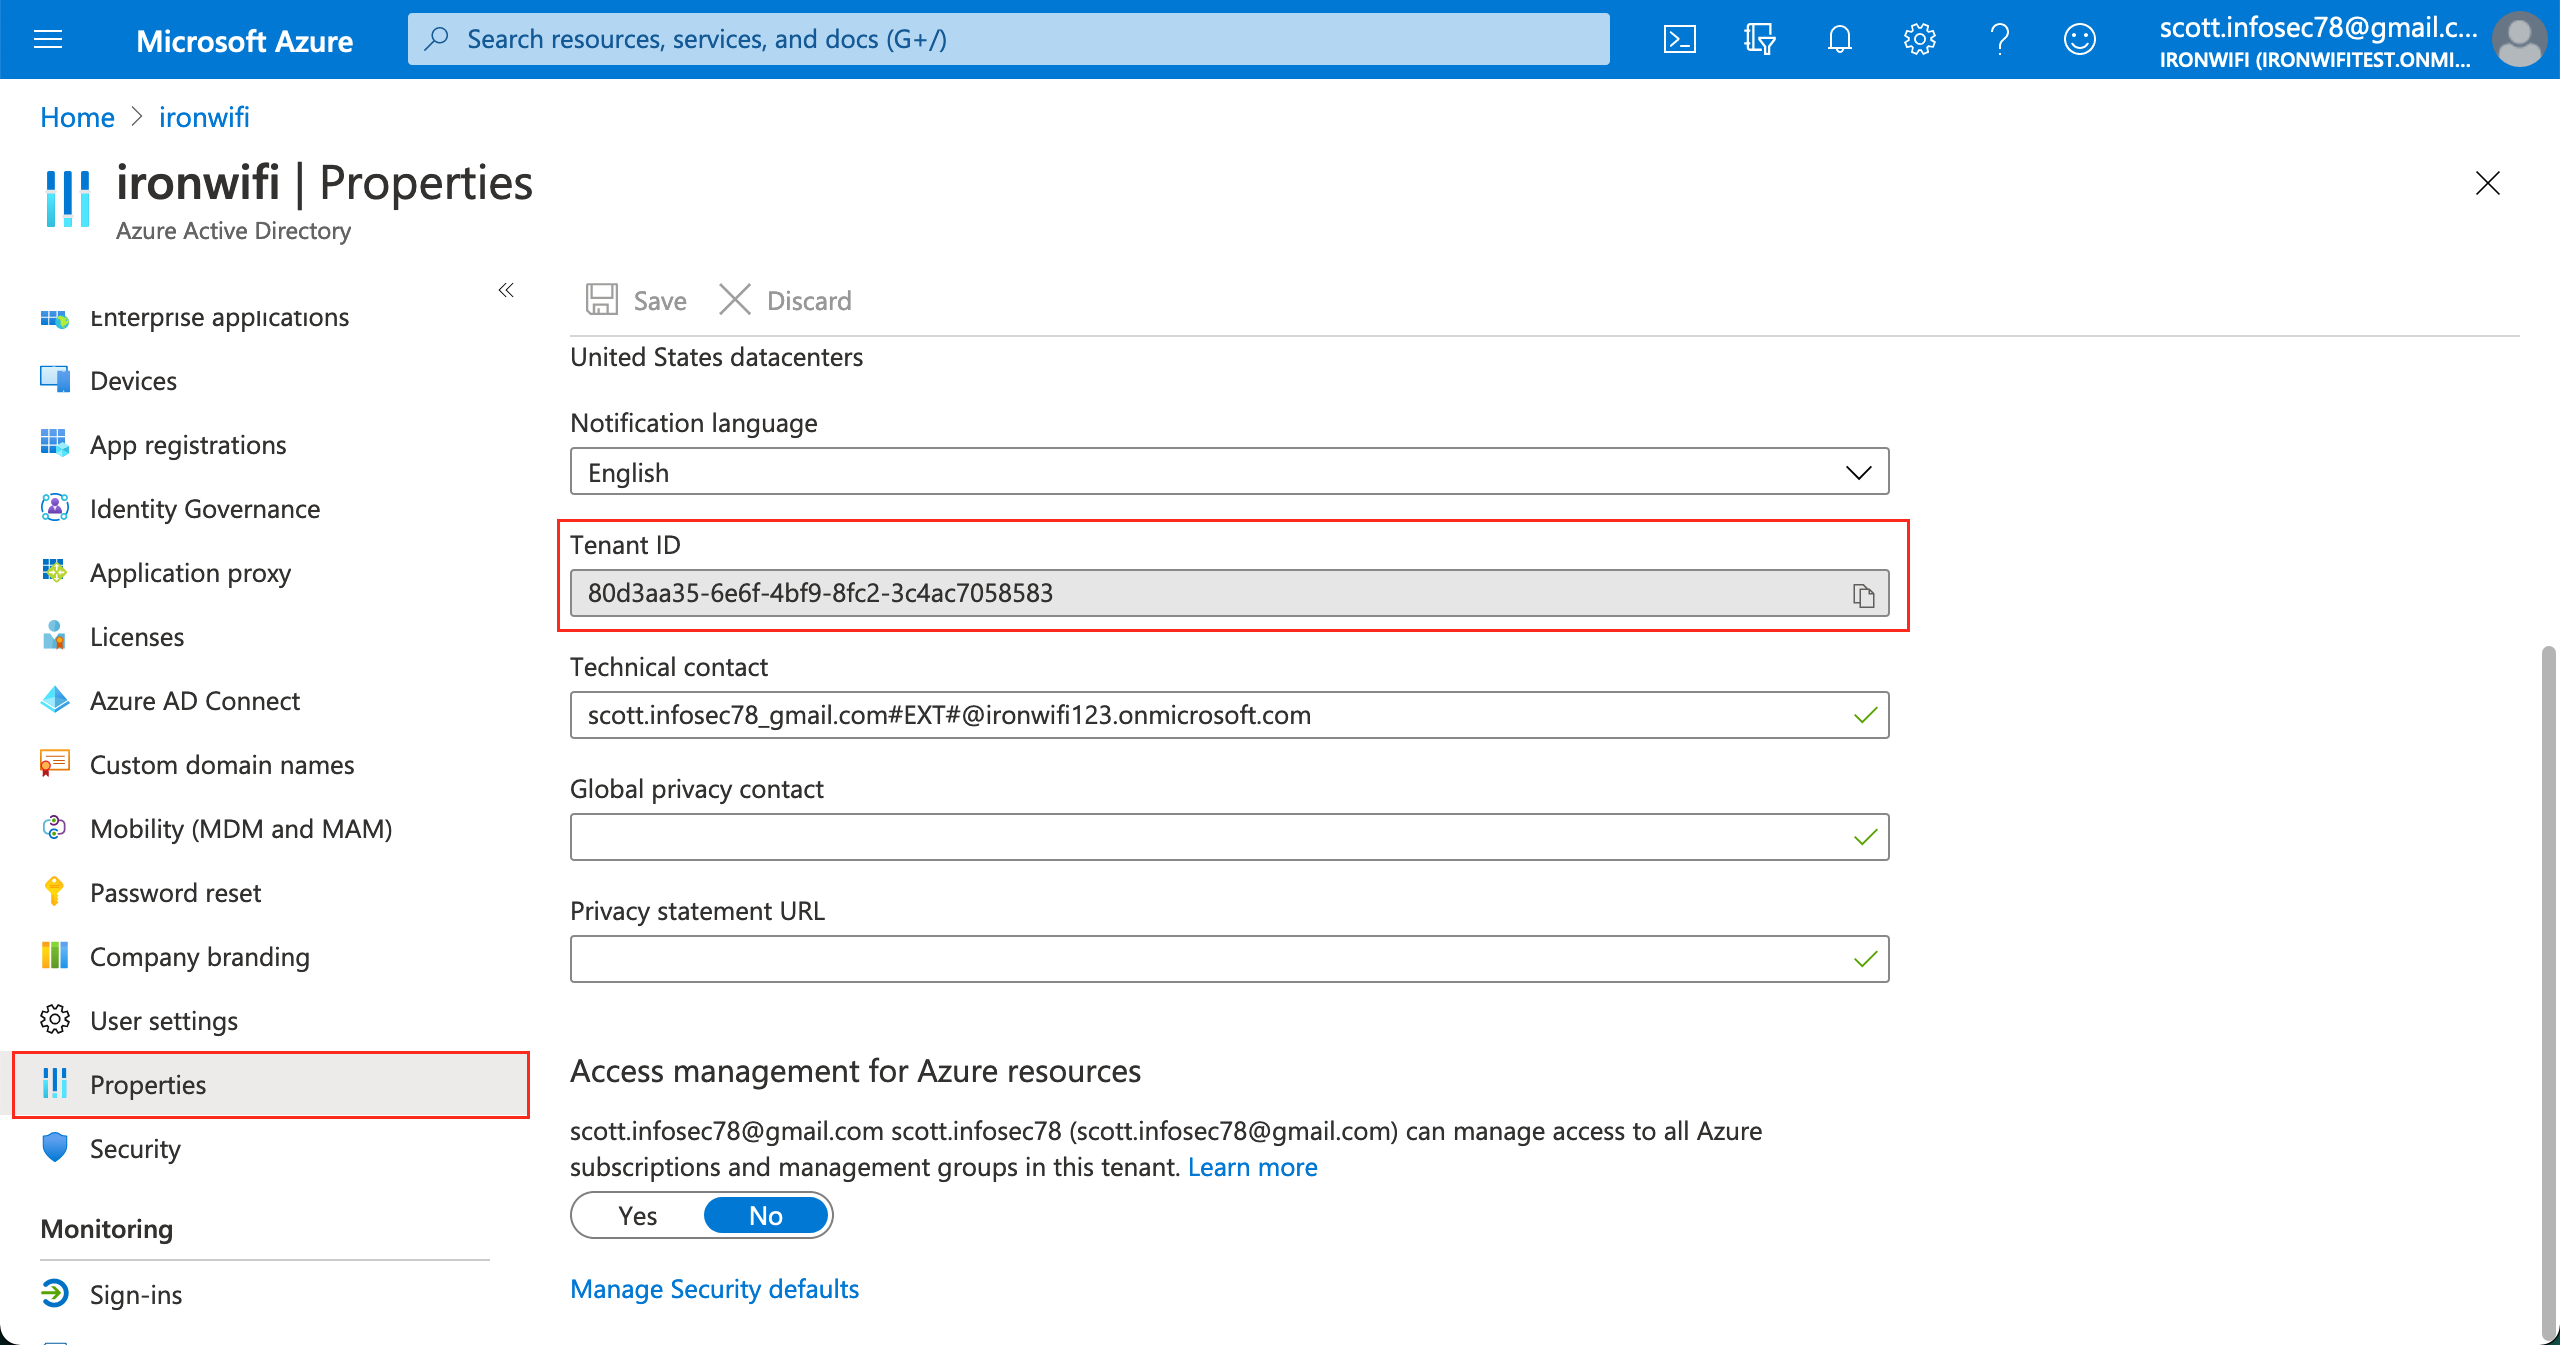The image size is (2560, 1345).
Task: Open the Azure AD Connect icon
Action: (x=55, y=700)
